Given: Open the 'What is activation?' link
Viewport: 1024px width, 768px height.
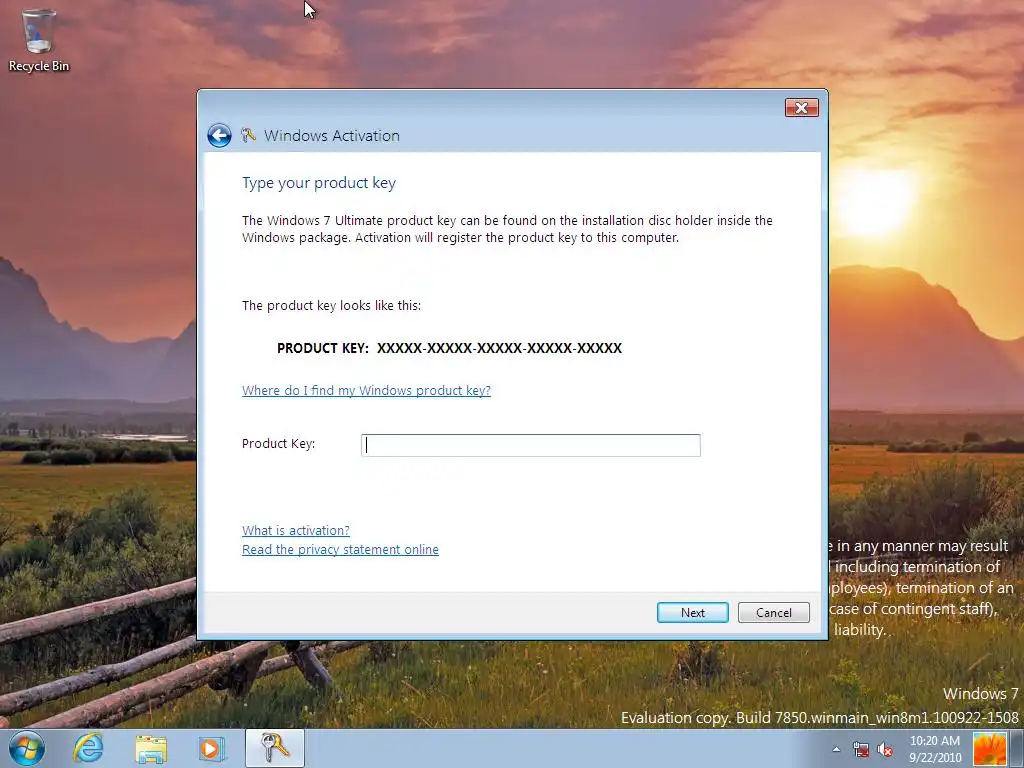Looking at the screenshot, I should [x=296, y=530].
